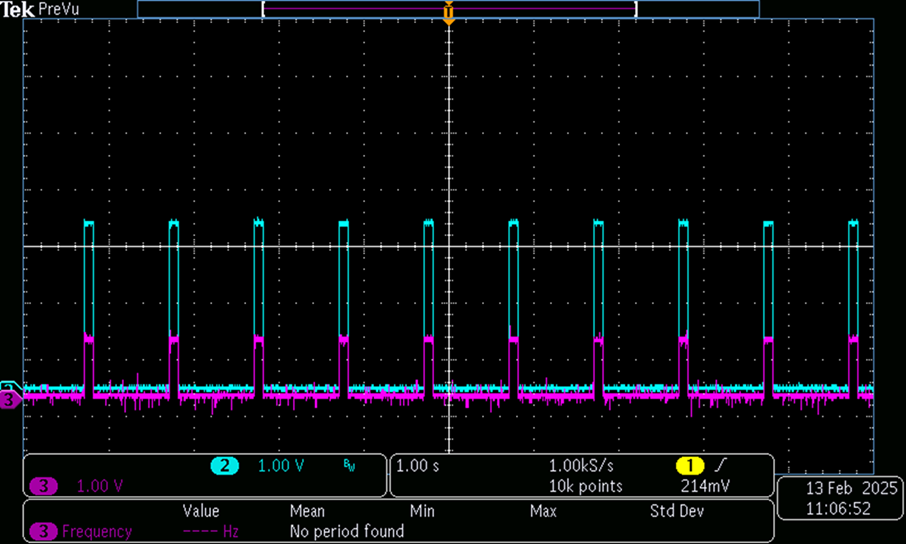906x544 pixels.
Task: Click the channel 3 ground reference marker
Action: 10,400
